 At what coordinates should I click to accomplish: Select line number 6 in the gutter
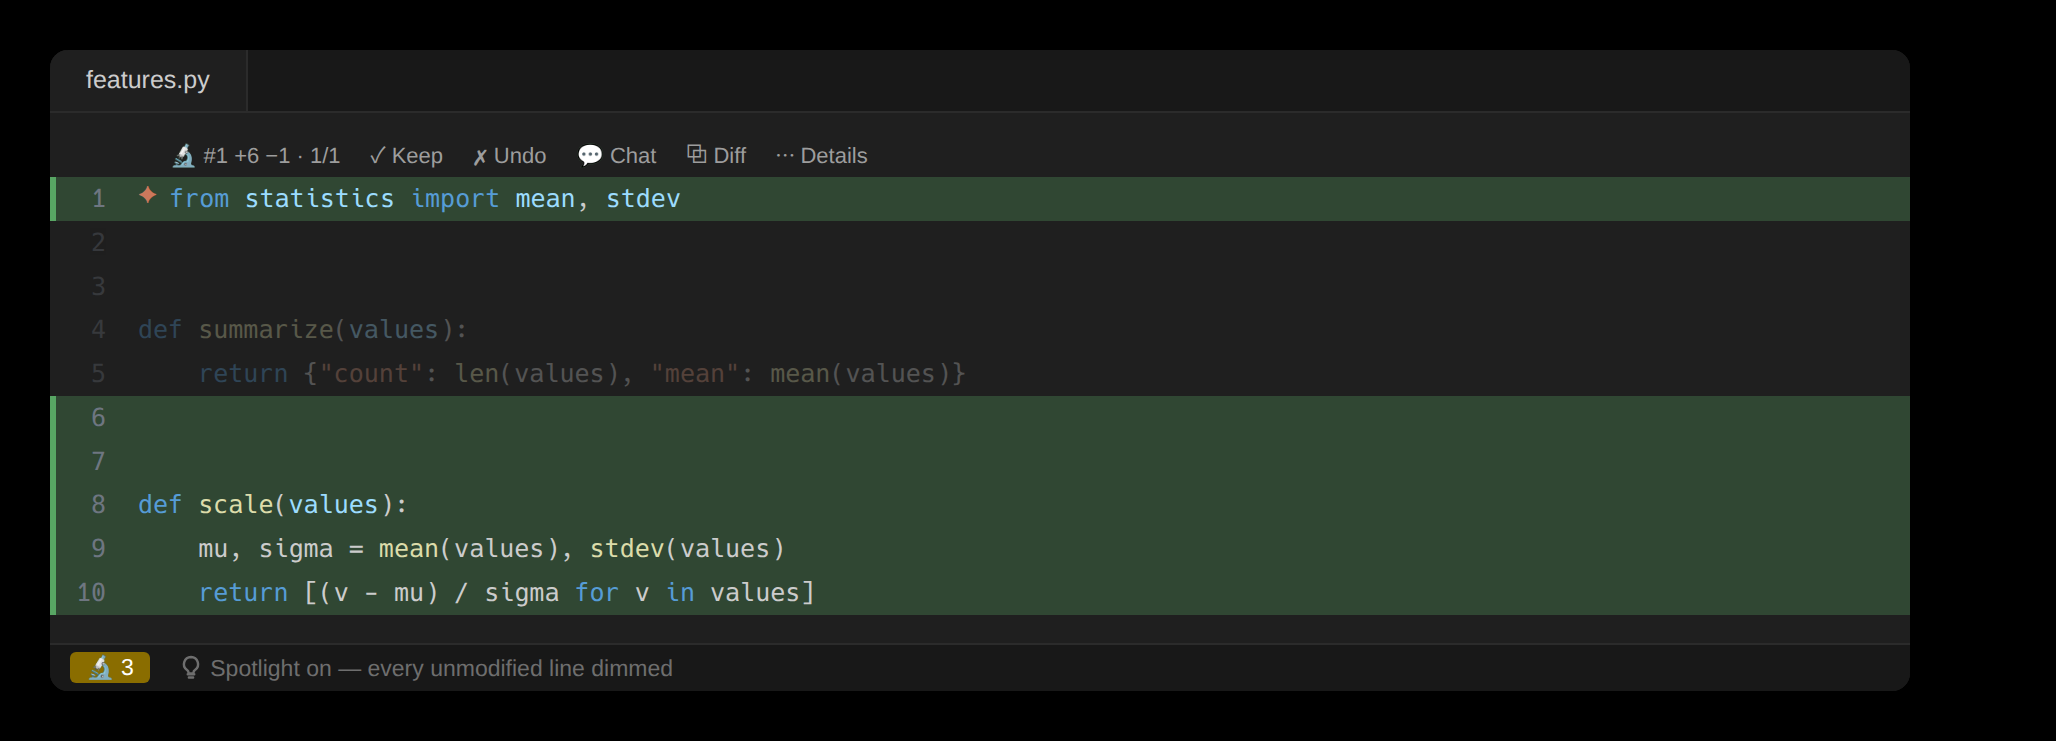(x=98, y=418)
